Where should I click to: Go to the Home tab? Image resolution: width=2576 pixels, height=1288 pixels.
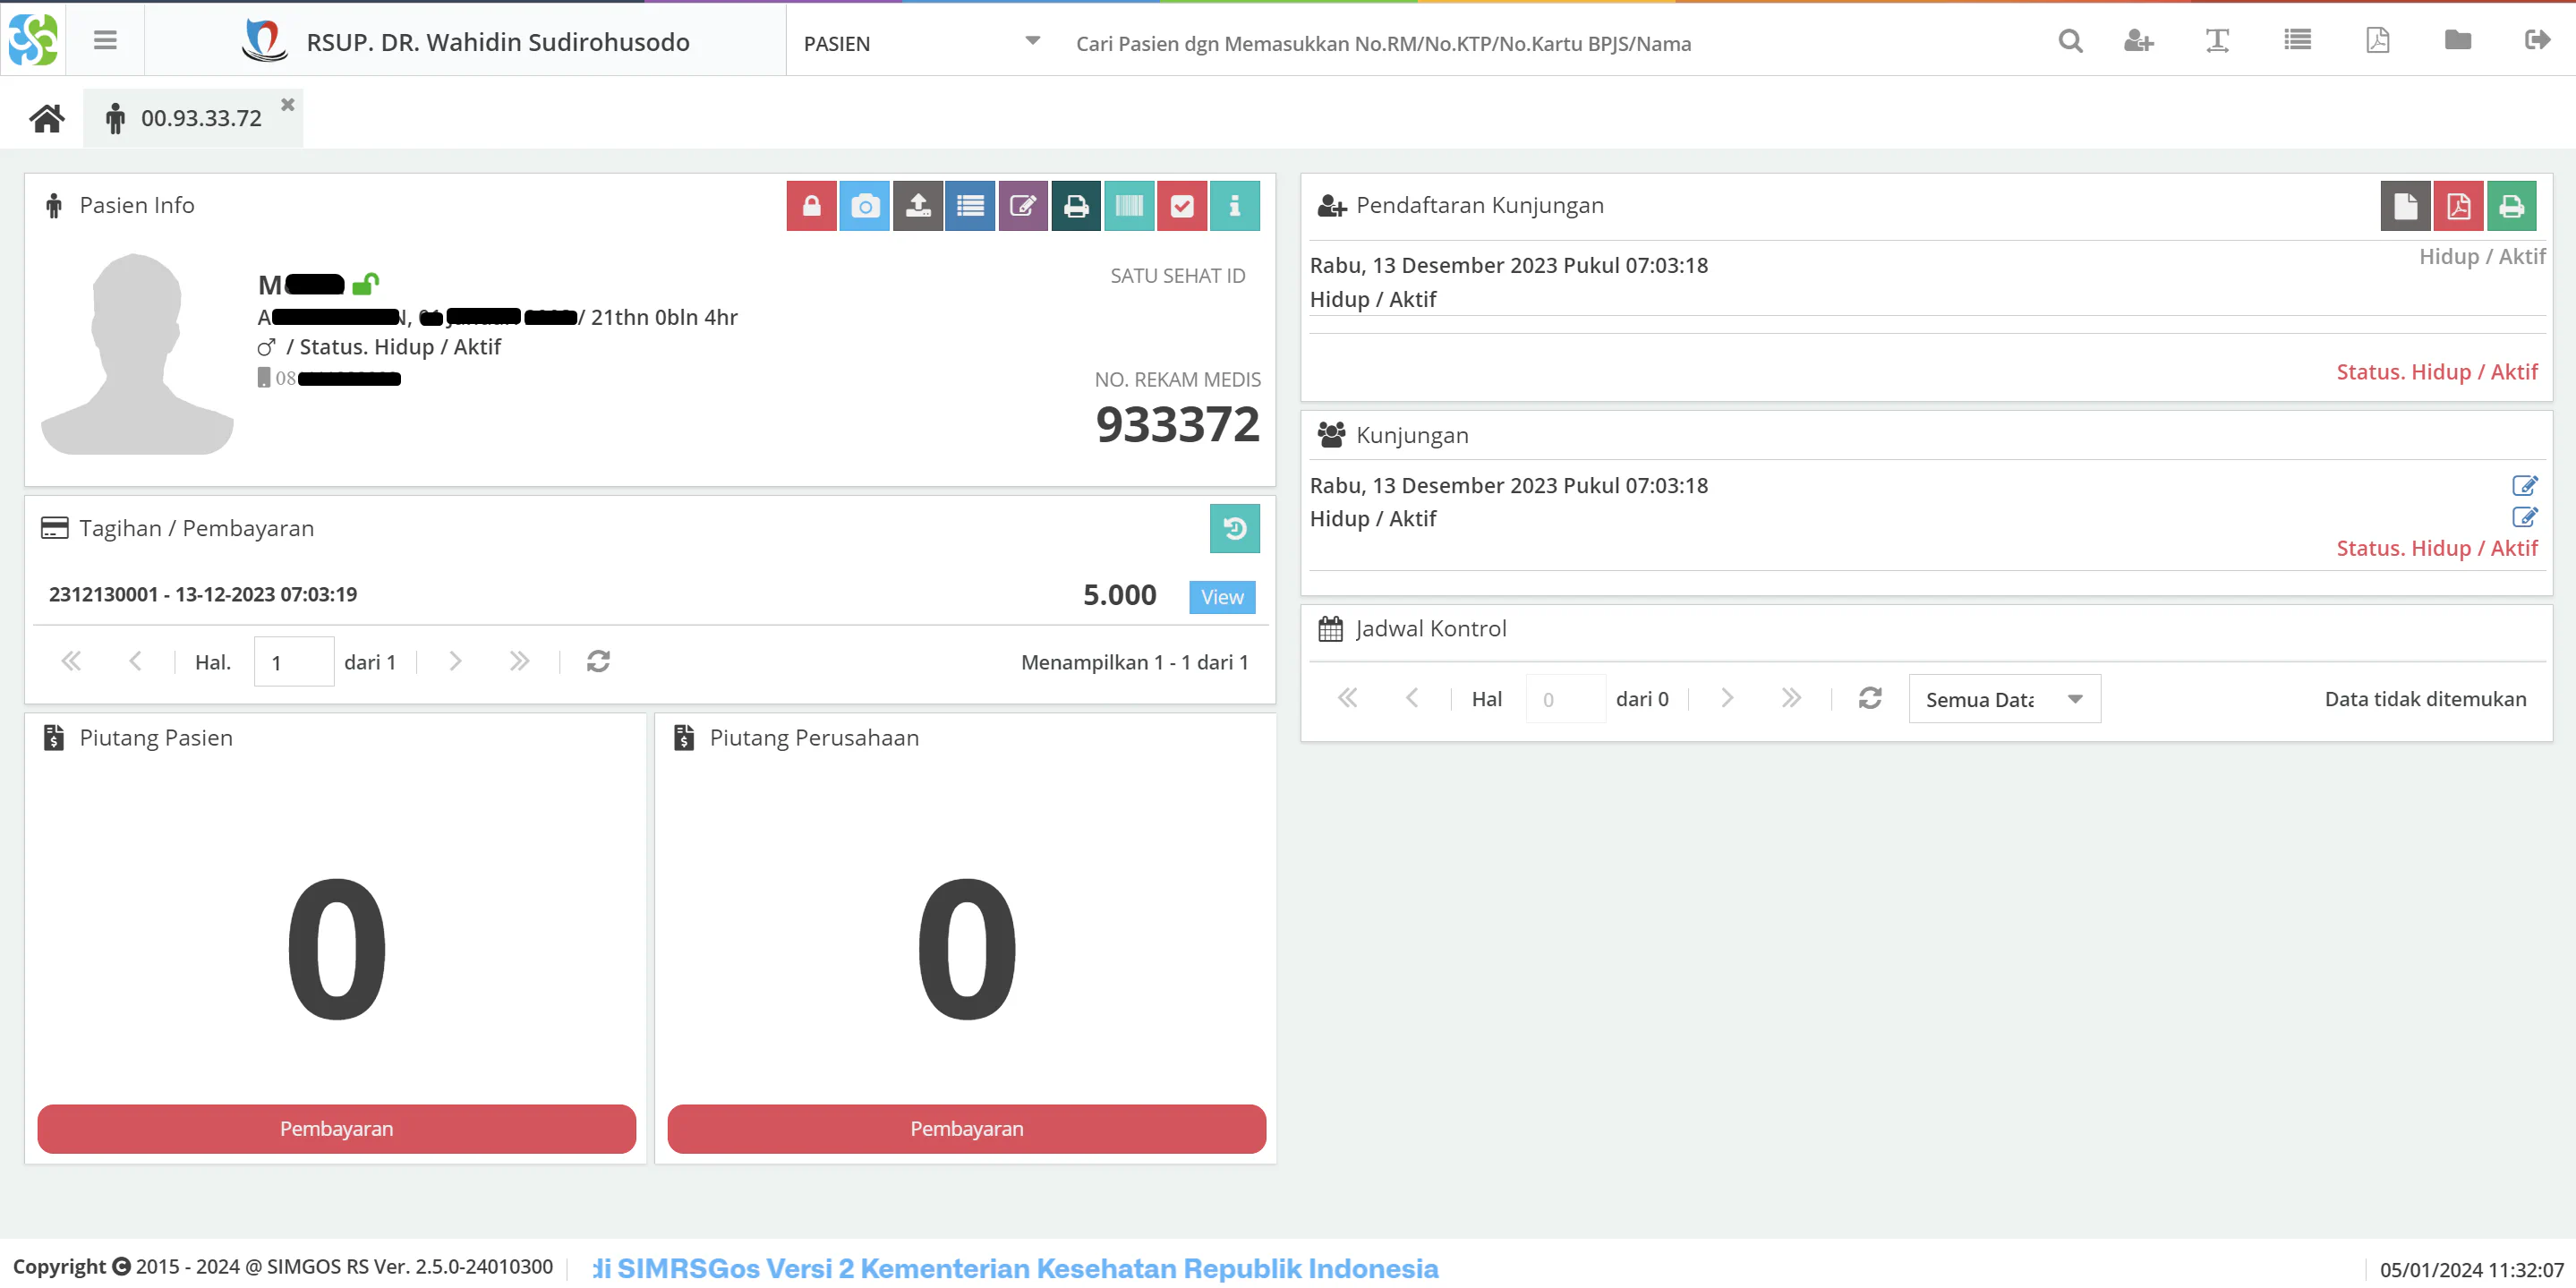tap(47, 118)
